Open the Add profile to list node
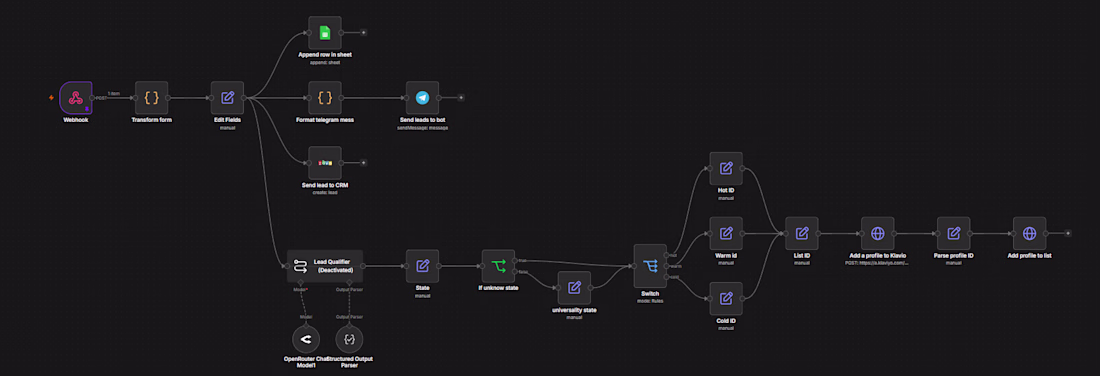The height and width of the screenshot is (376, 1100). coord(1029,234)
